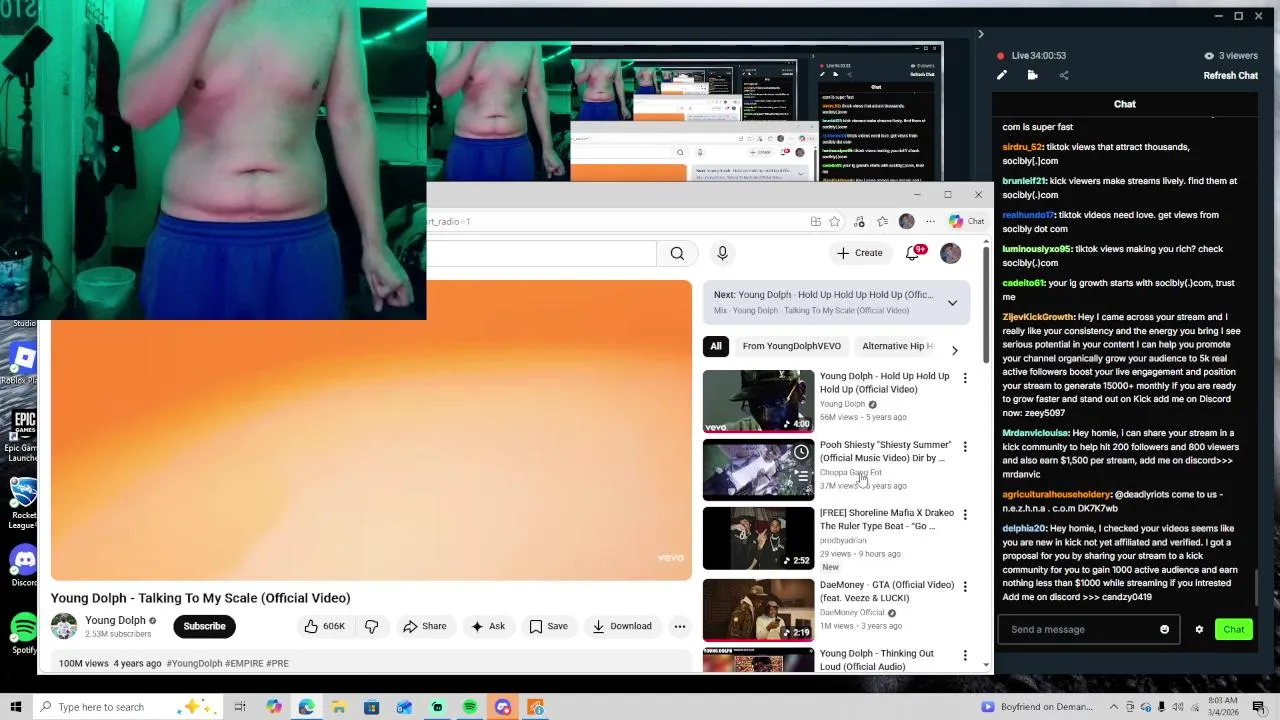The height and width of the screenshot is (720, 1280).
Task: Click YouTube page scrollbar
Action: pos(987,305)
